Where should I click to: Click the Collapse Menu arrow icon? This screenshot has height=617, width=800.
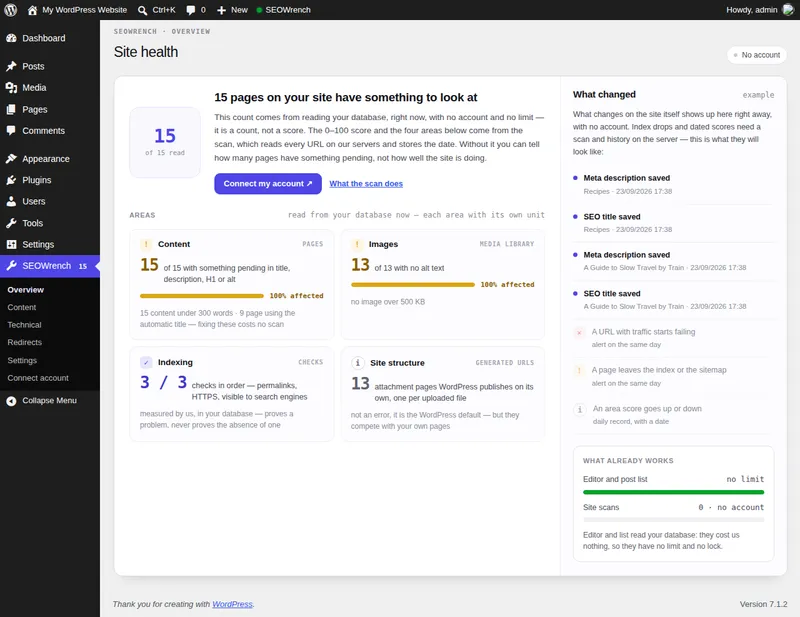(11, 401)
